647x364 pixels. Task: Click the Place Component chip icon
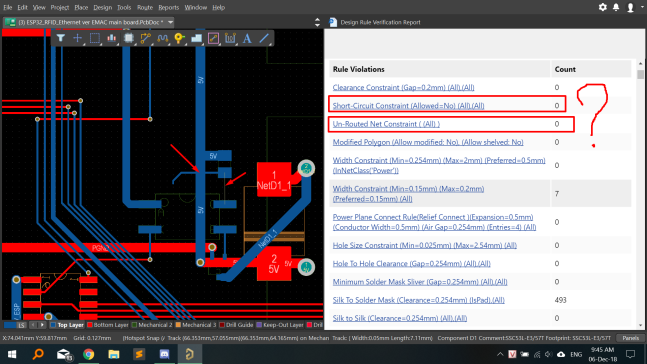(128, 38)
